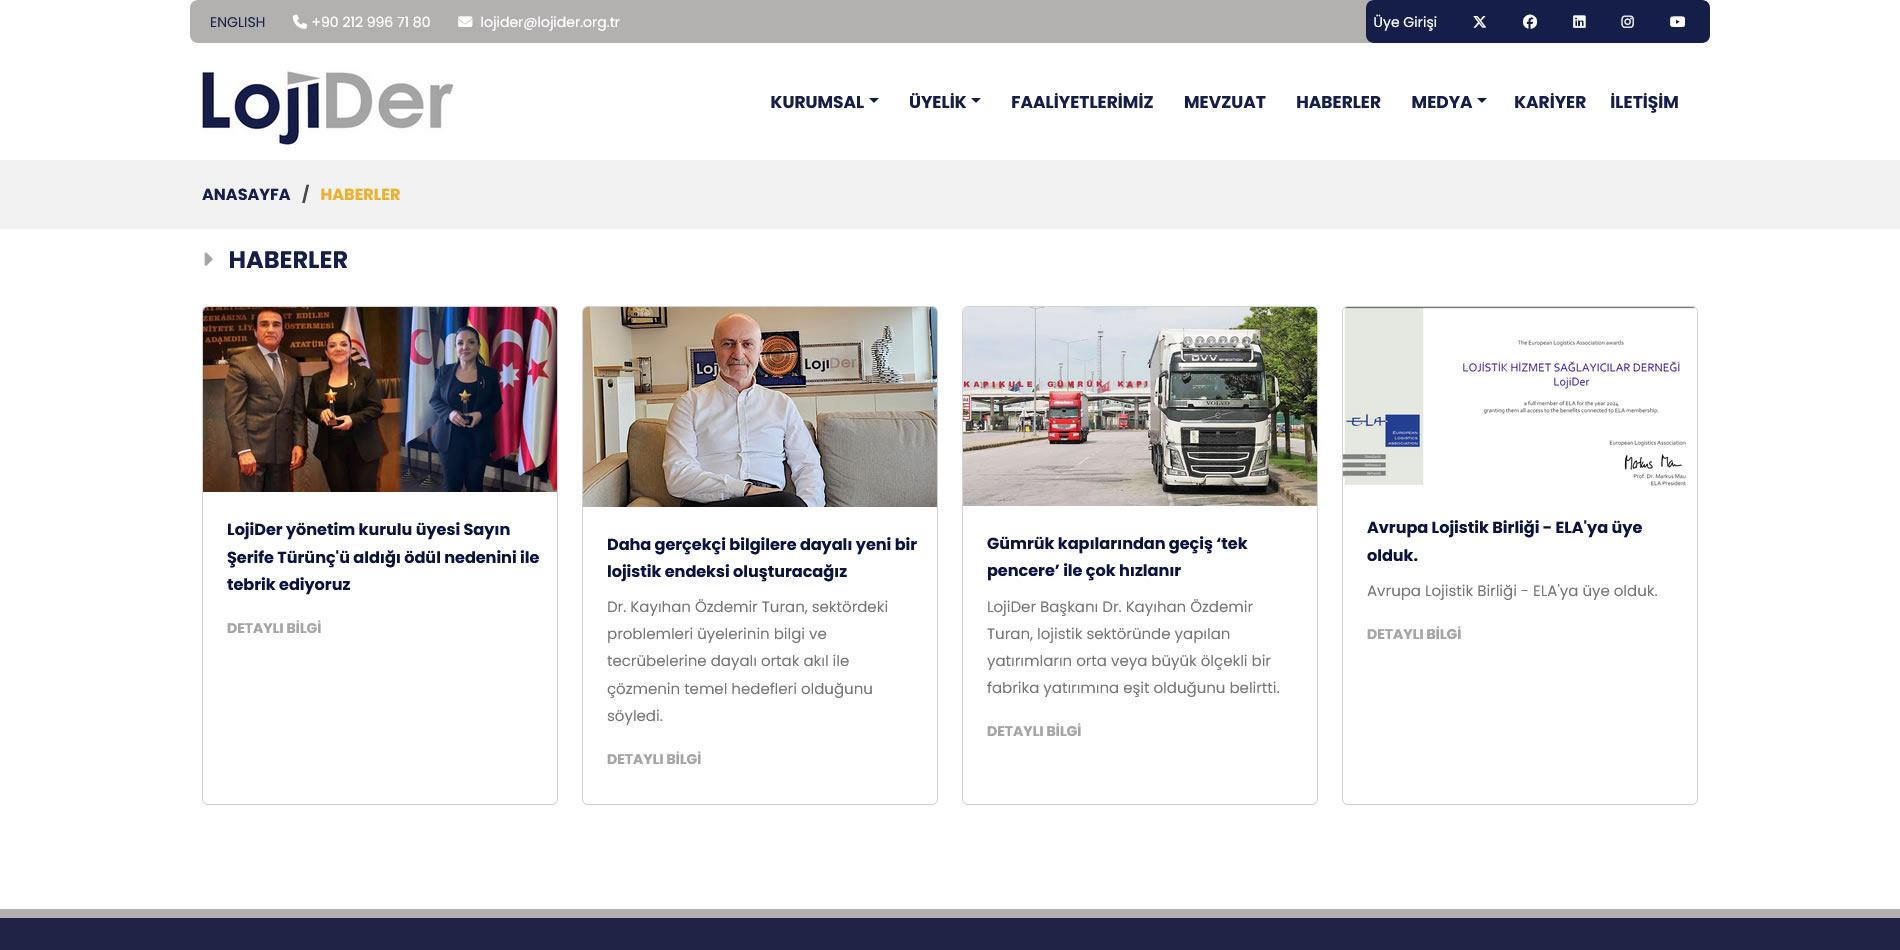Click DETAYLI BİLGİ under Gümrük kapıları news
Image resolution: width=1900 pixels, height=950 pixels.
point(1034,731)
